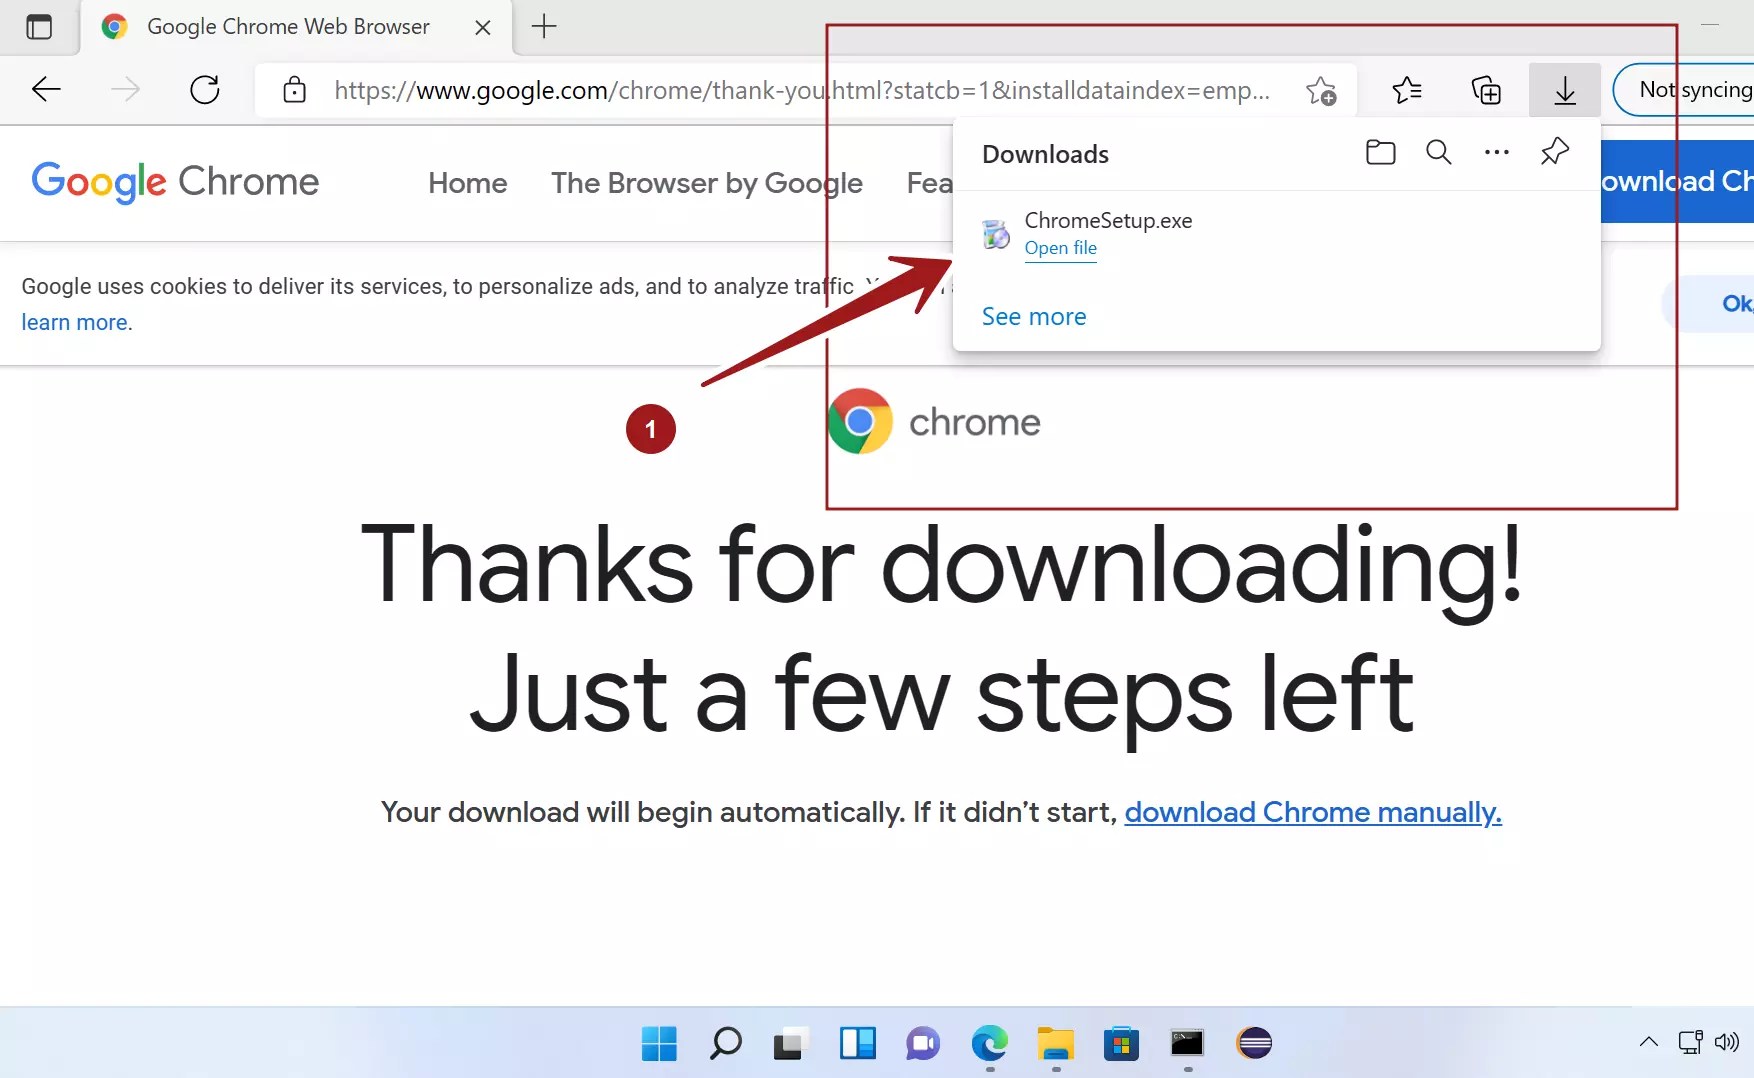Open the network status tray icon
1754x1078 pixels.
(x=1690, y=1042)
